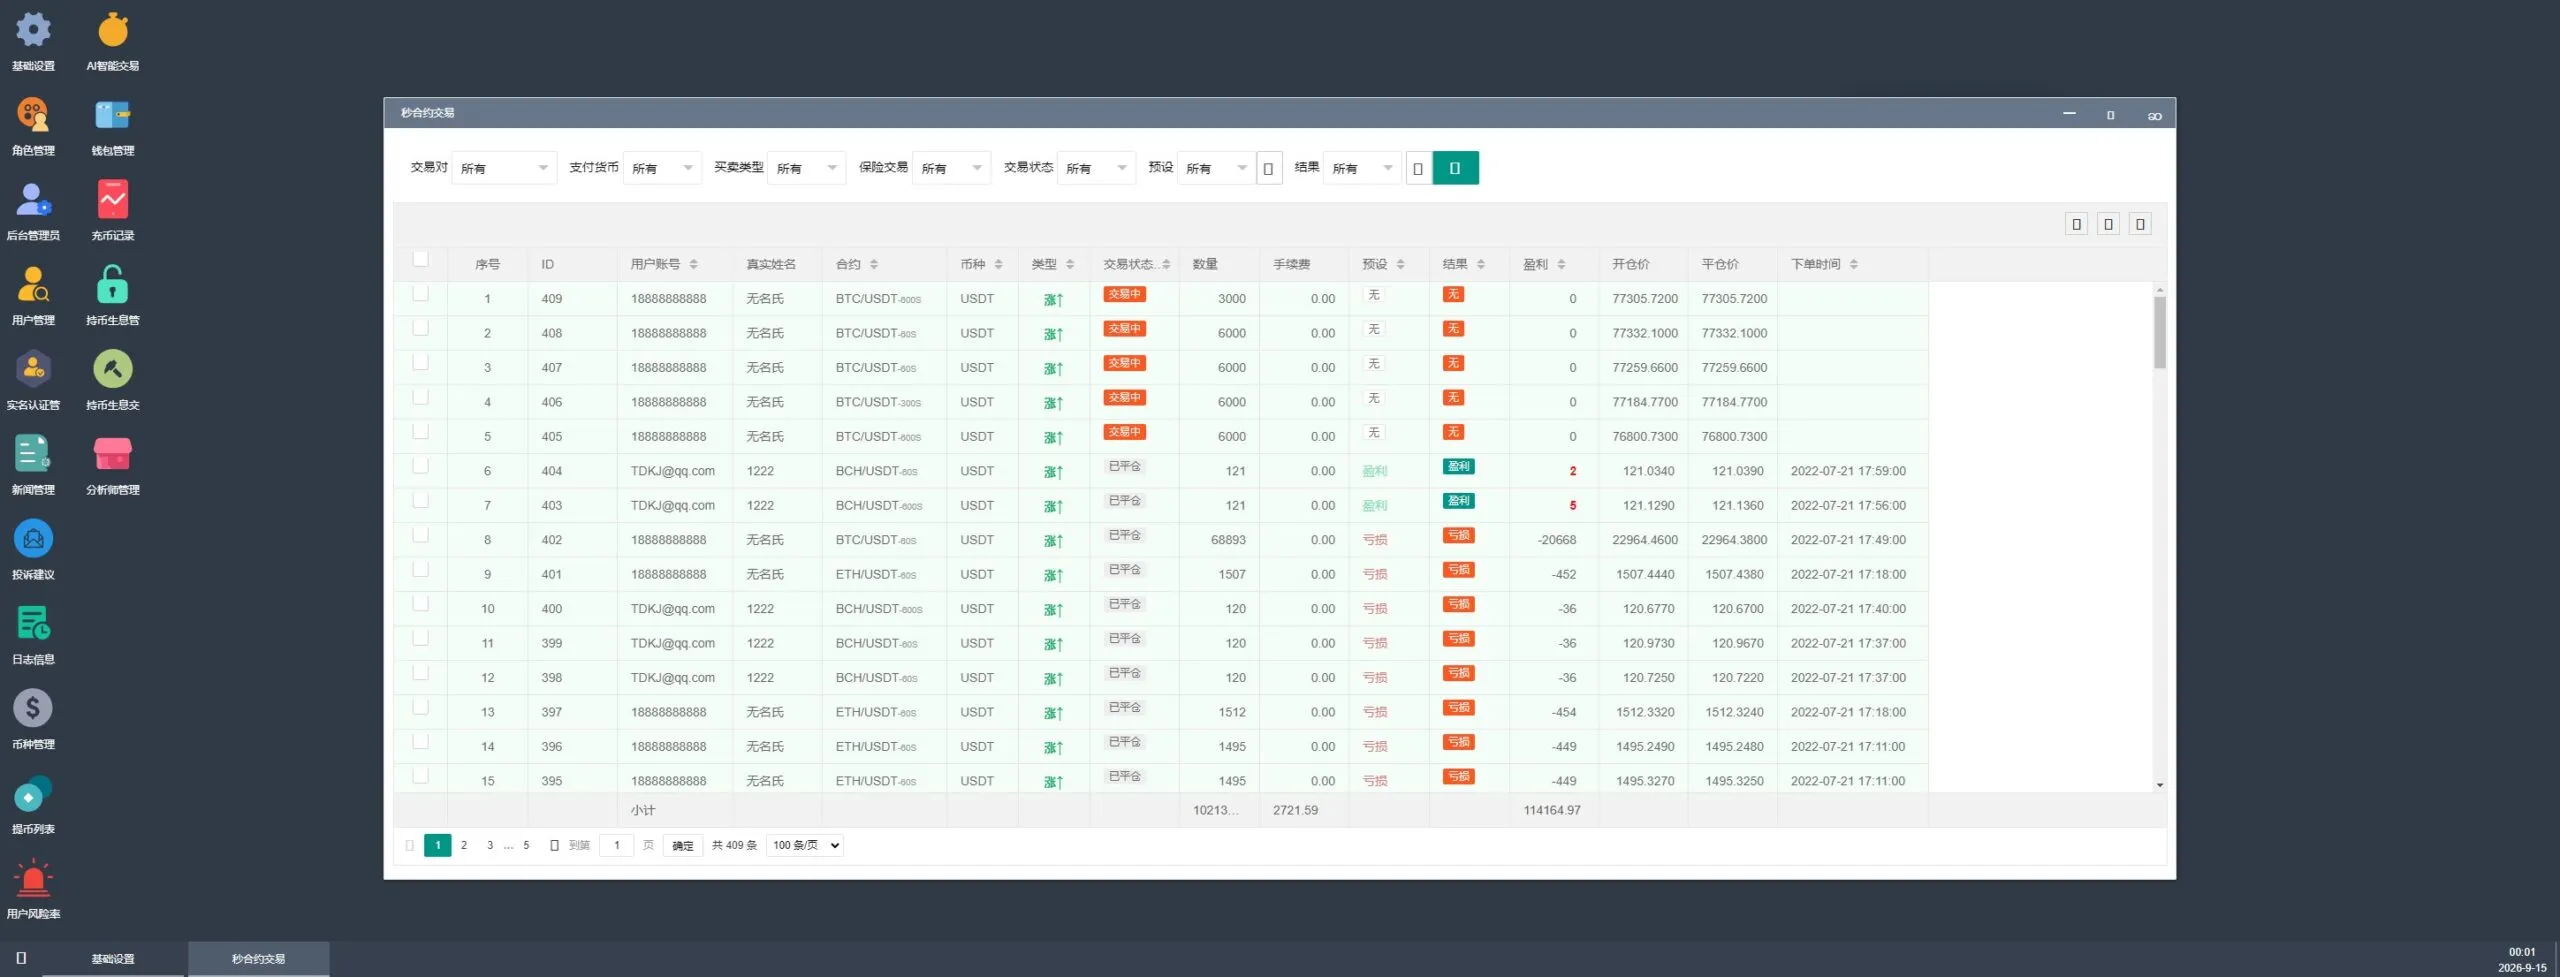Open the 100 条/页 page size selector
The image size is (2560, 977).
click(x=805, y=845)
